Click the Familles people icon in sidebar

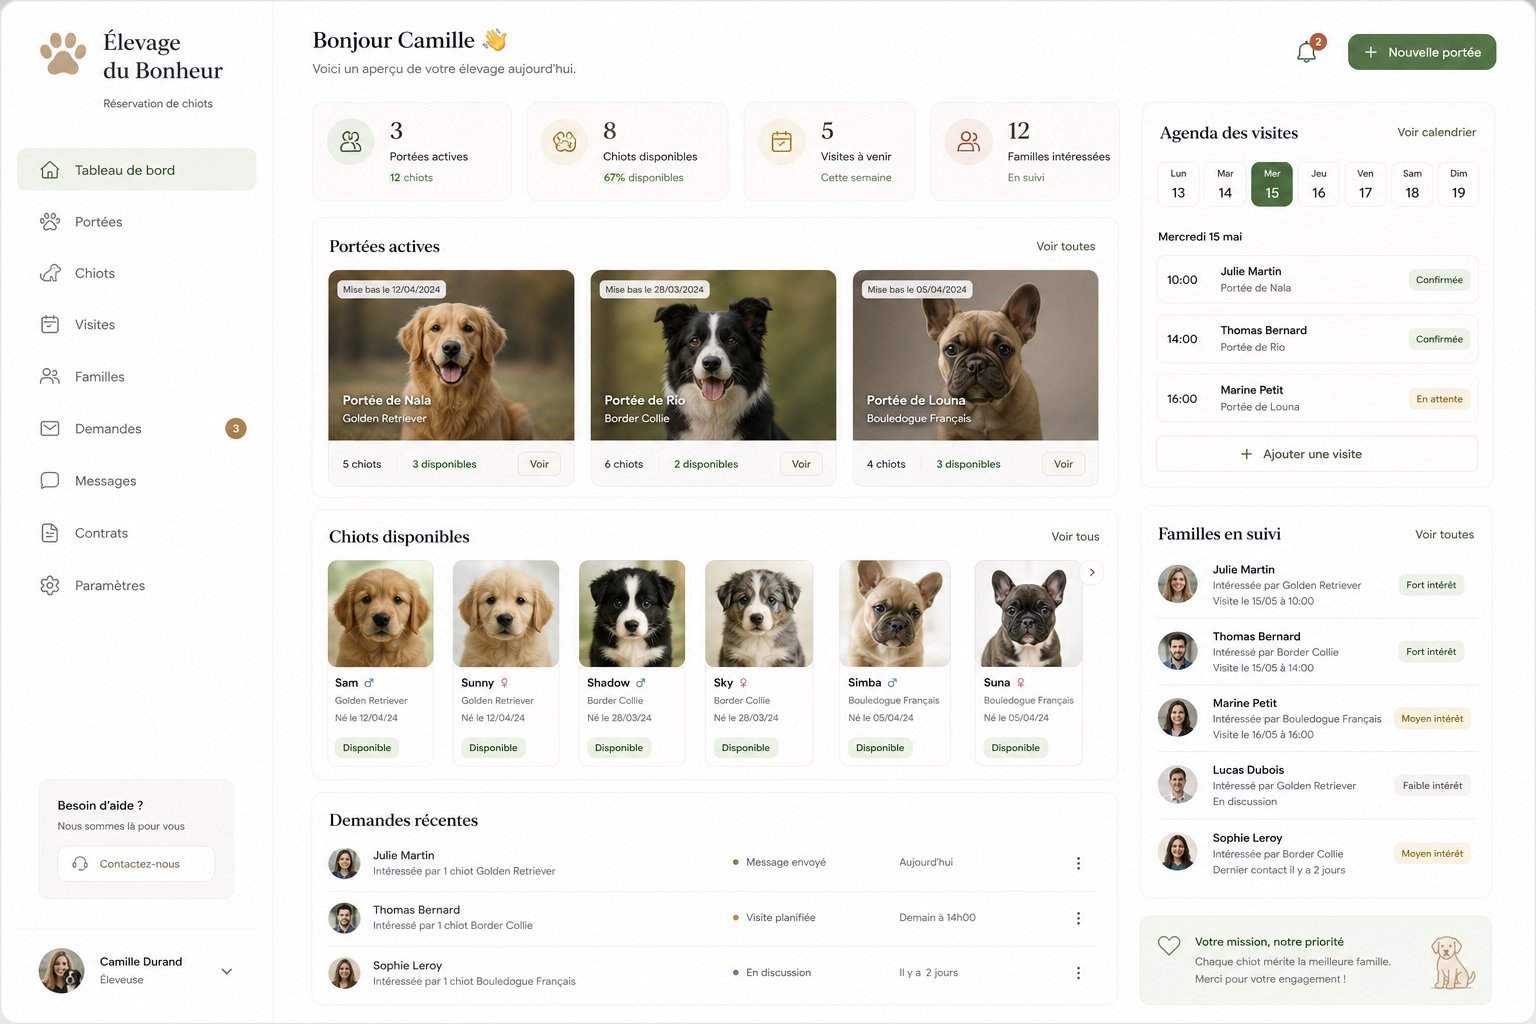(50, 376)
